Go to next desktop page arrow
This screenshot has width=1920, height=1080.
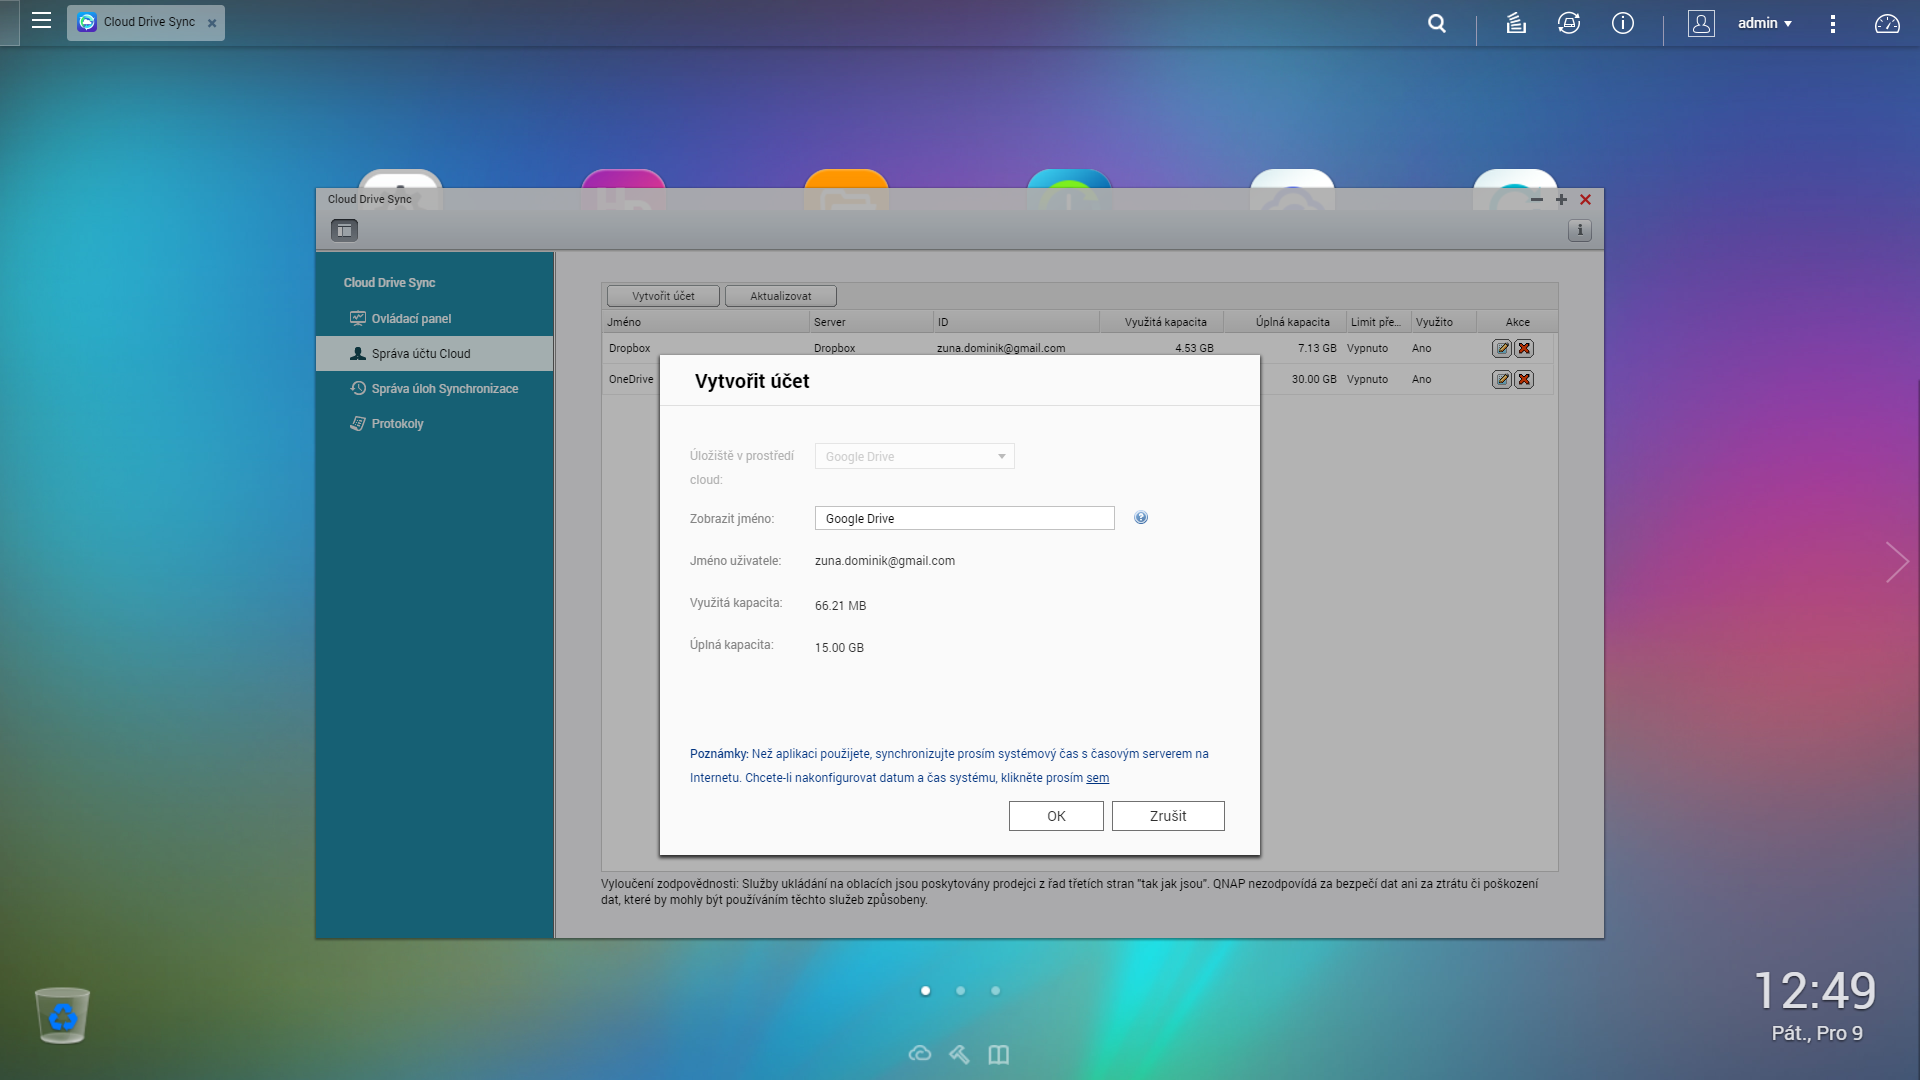pyautogui.click(x=1896, y=562)
